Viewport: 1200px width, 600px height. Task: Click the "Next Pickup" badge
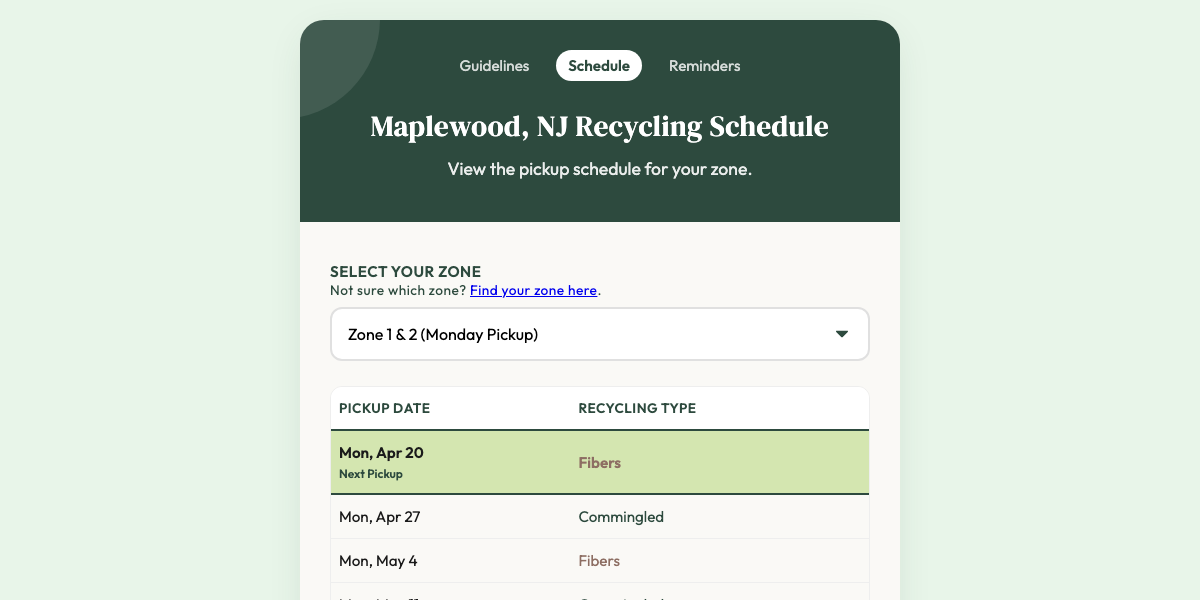[371, 473]
